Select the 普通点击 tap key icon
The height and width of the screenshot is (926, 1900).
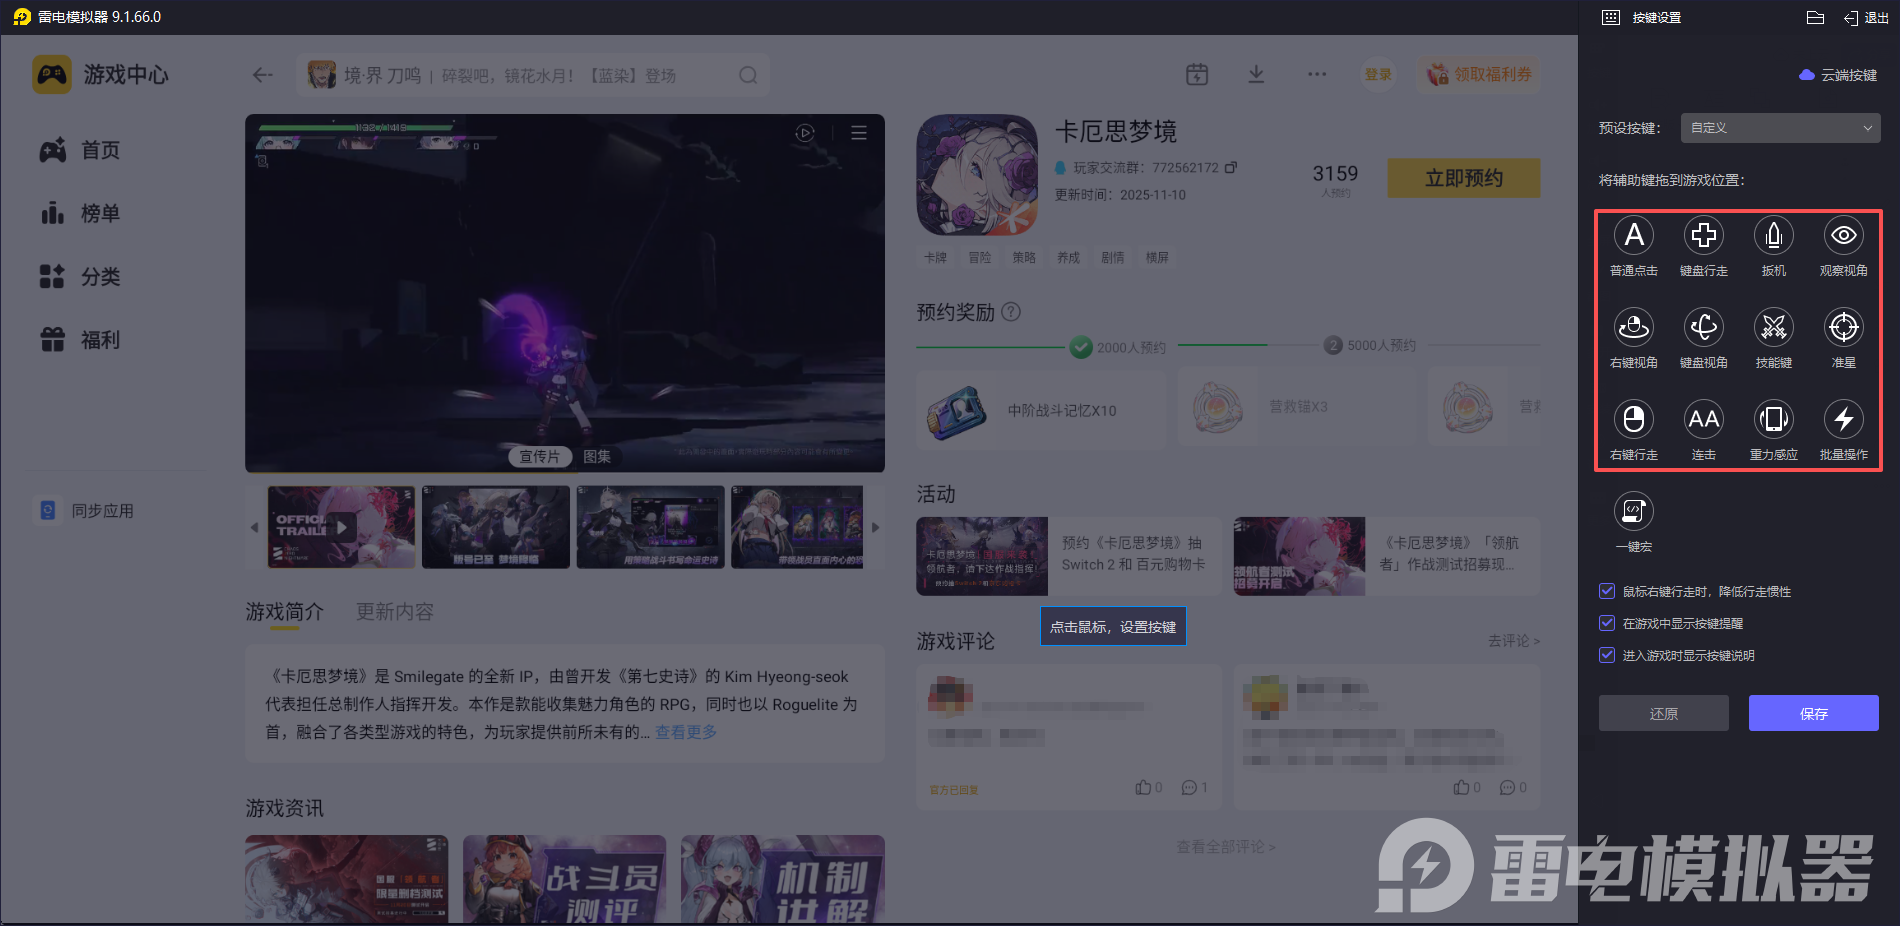(1634, 236)
